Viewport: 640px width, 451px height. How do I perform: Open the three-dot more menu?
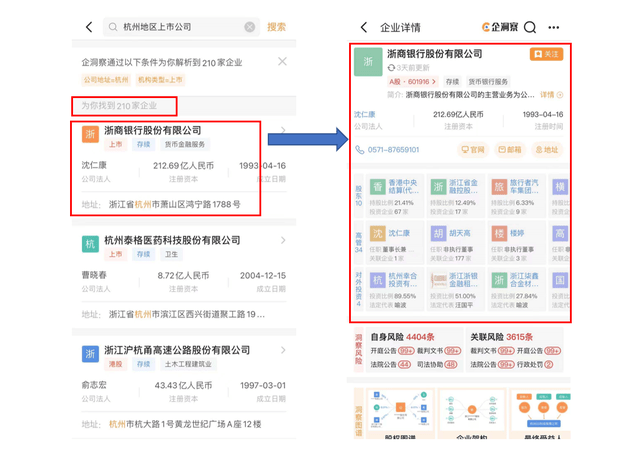coord(553,27)
